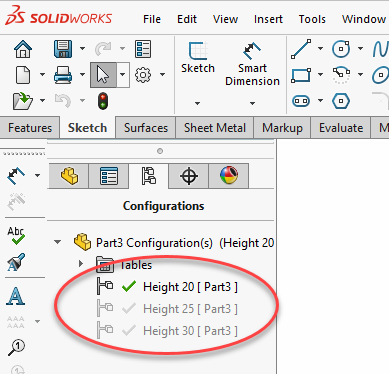Click the Home icon in the toolbar
The image size is (389, 374).
click(23, 49)
